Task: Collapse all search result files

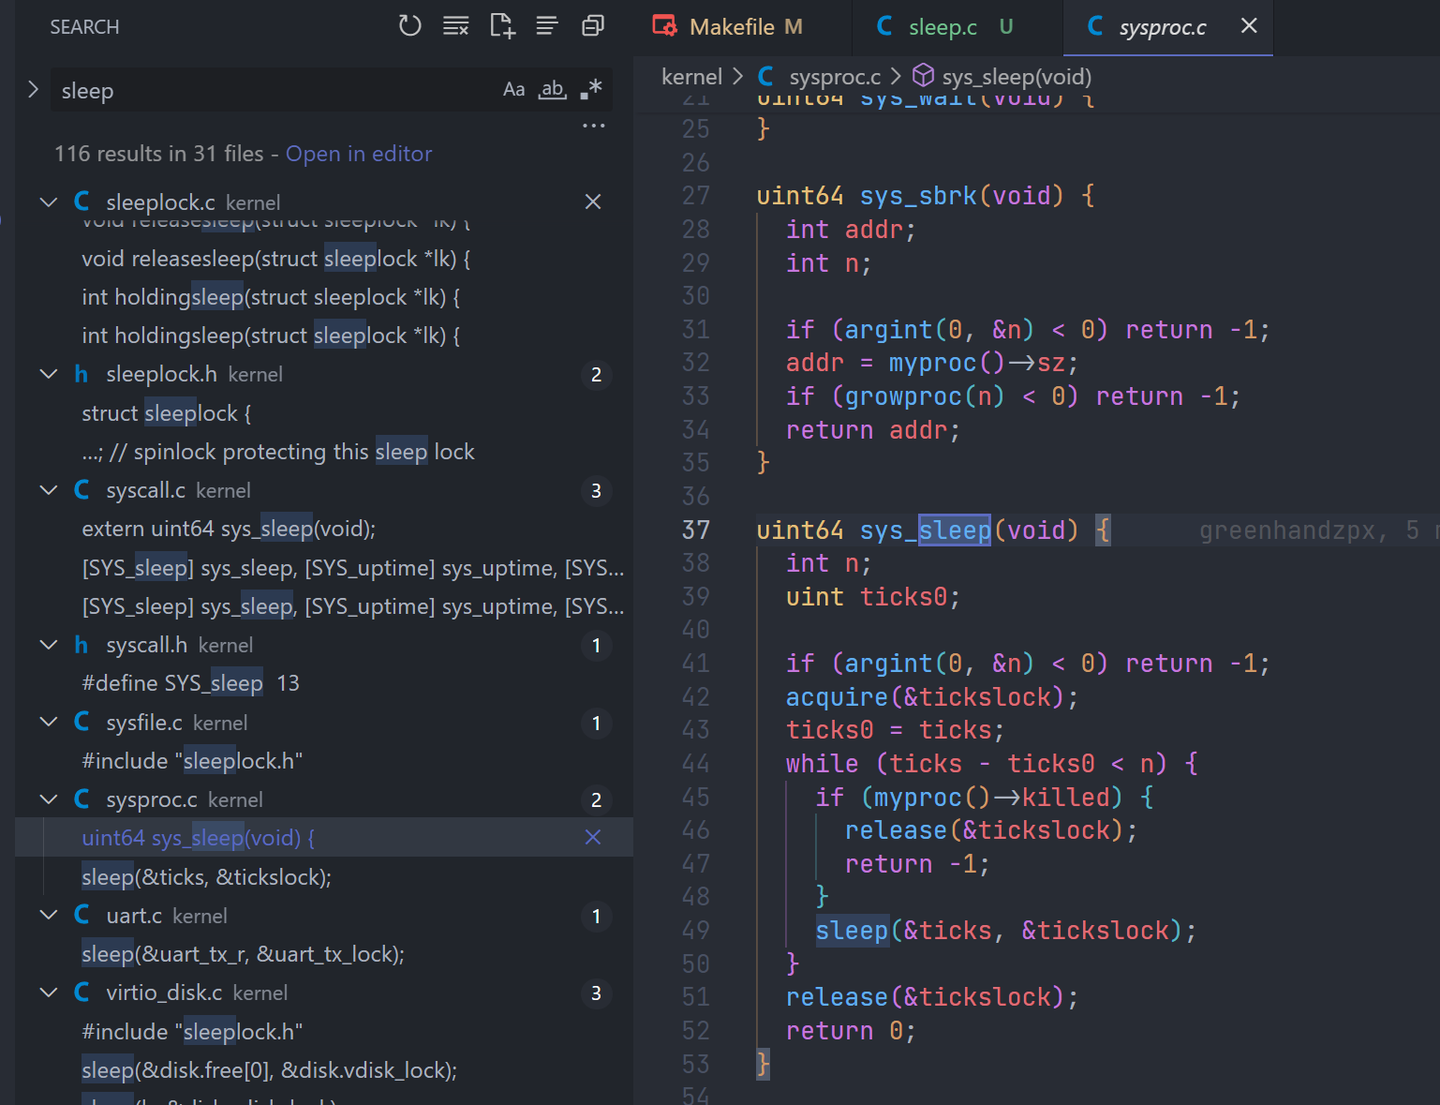Action: pyautogui.click(x=593, y=26)
